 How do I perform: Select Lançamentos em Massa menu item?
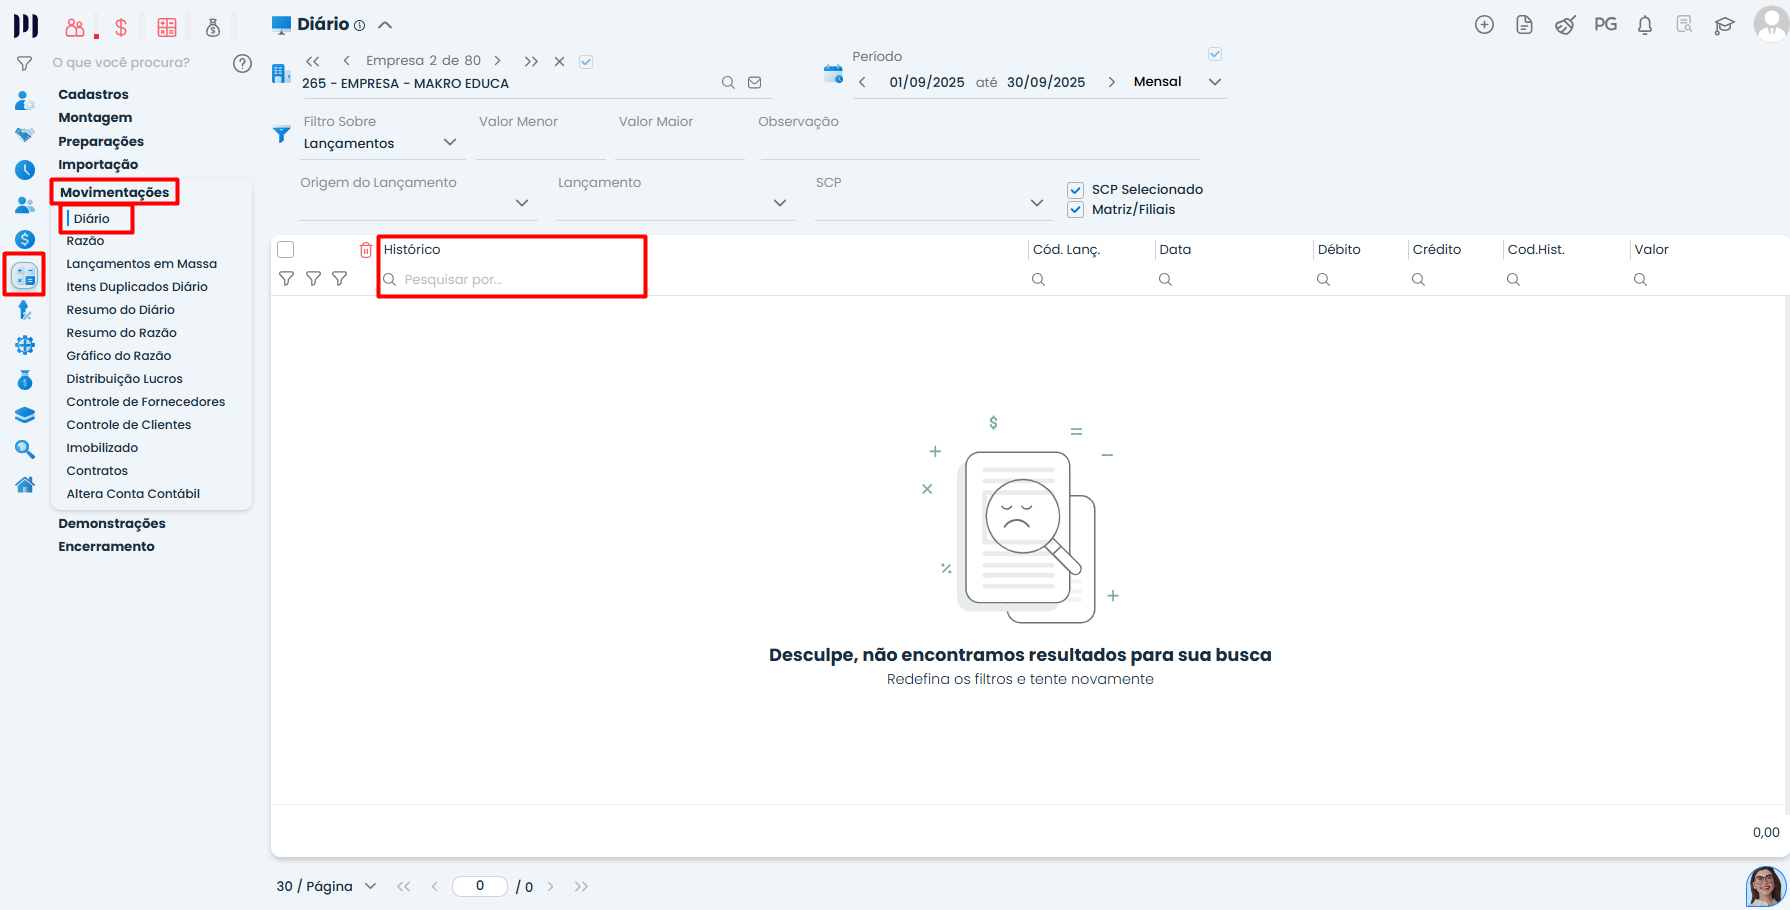tap(141, 264)
